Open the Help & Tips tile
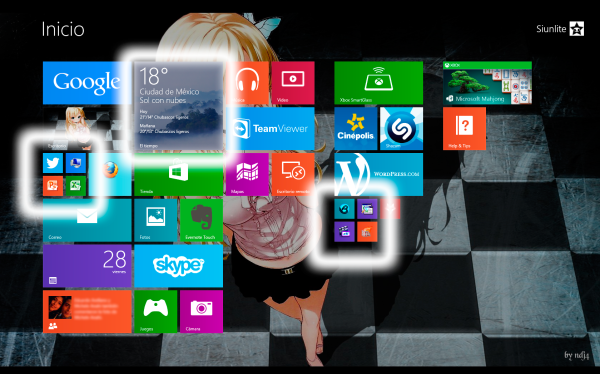600x374 pixels. 465,129
